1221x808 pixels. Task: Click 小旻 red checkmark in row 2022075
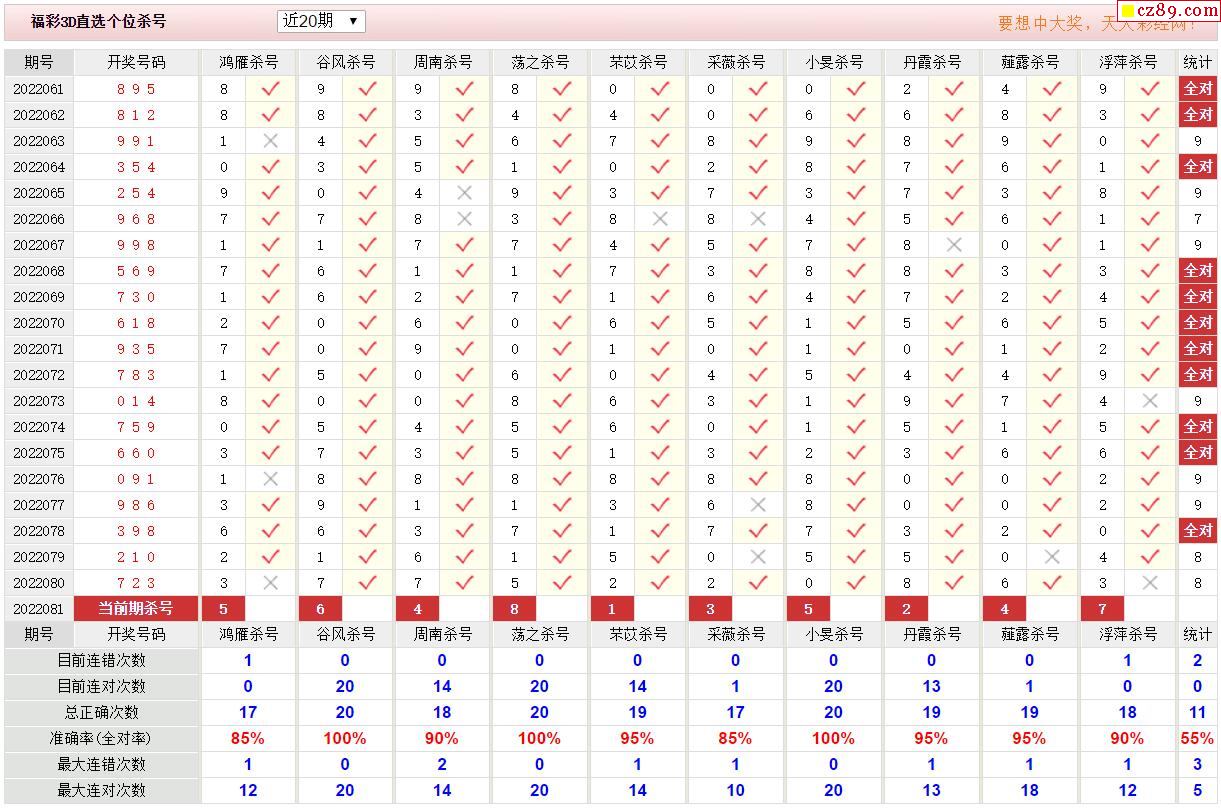[x=856, y=453]
